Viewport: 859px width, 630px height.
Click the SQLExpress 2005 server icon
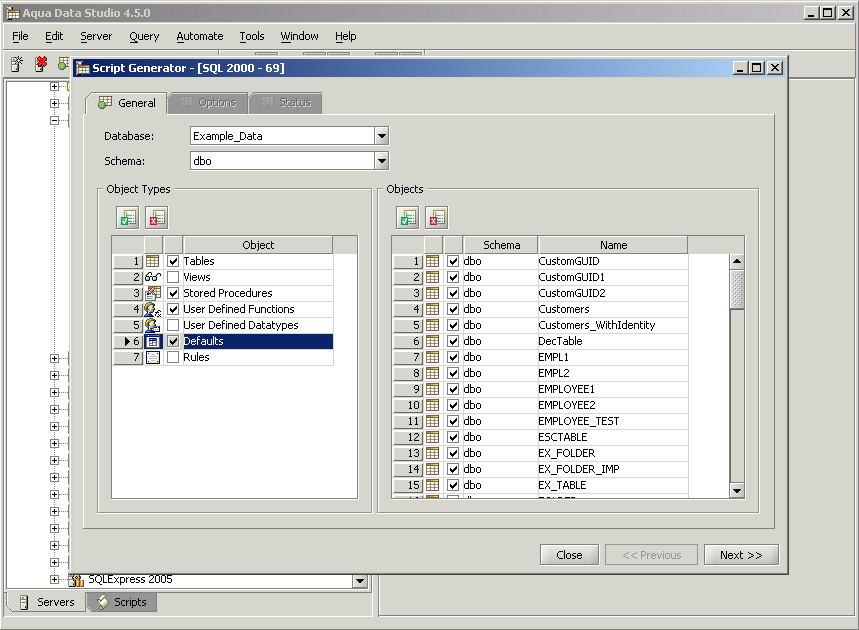point(76,580)
